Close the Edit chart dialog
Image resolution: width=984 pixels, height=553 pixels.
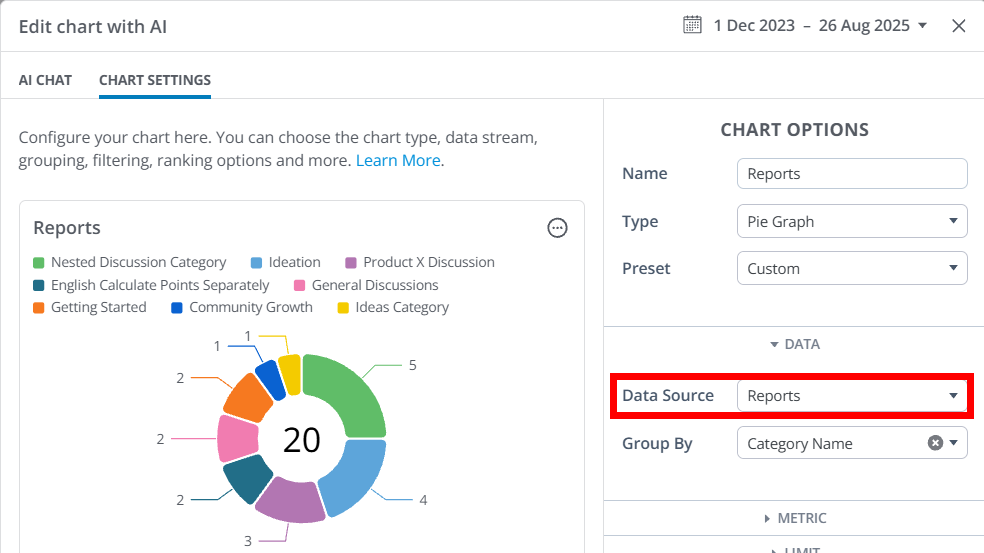[958, 26]
